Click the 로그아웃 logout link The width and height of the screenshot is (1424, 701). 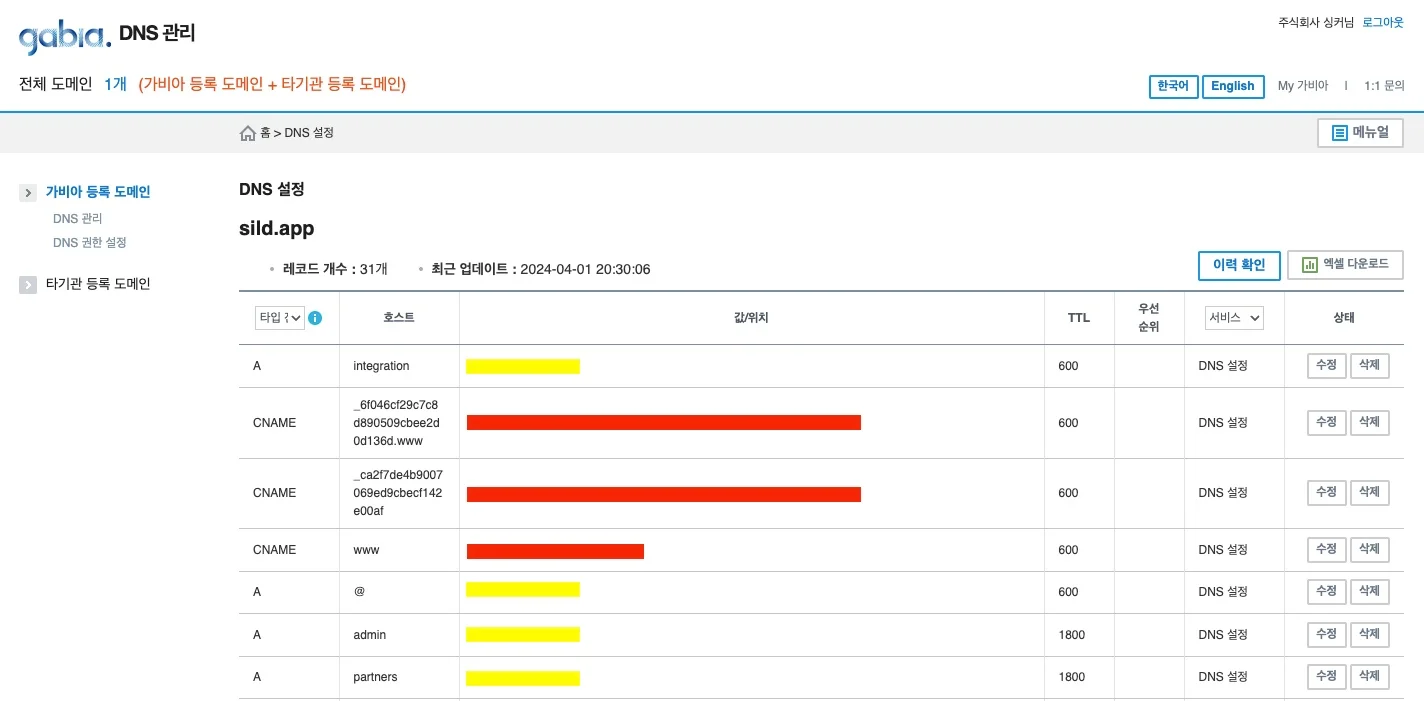pos(1383,22)
